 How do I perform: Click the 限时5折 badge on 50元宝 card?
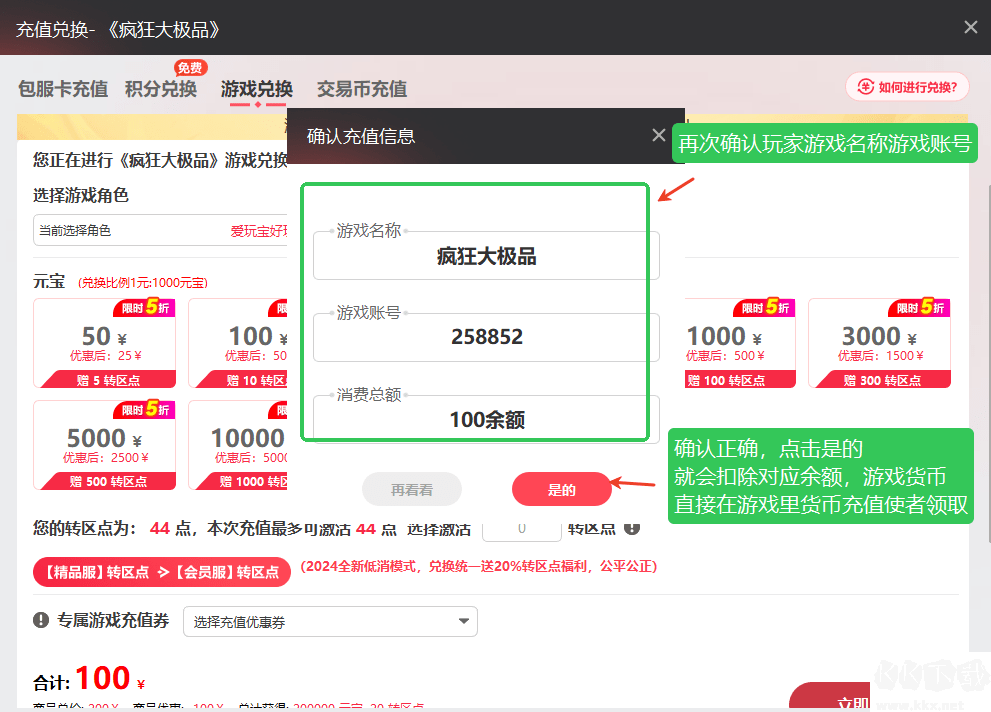coord(142,307)
